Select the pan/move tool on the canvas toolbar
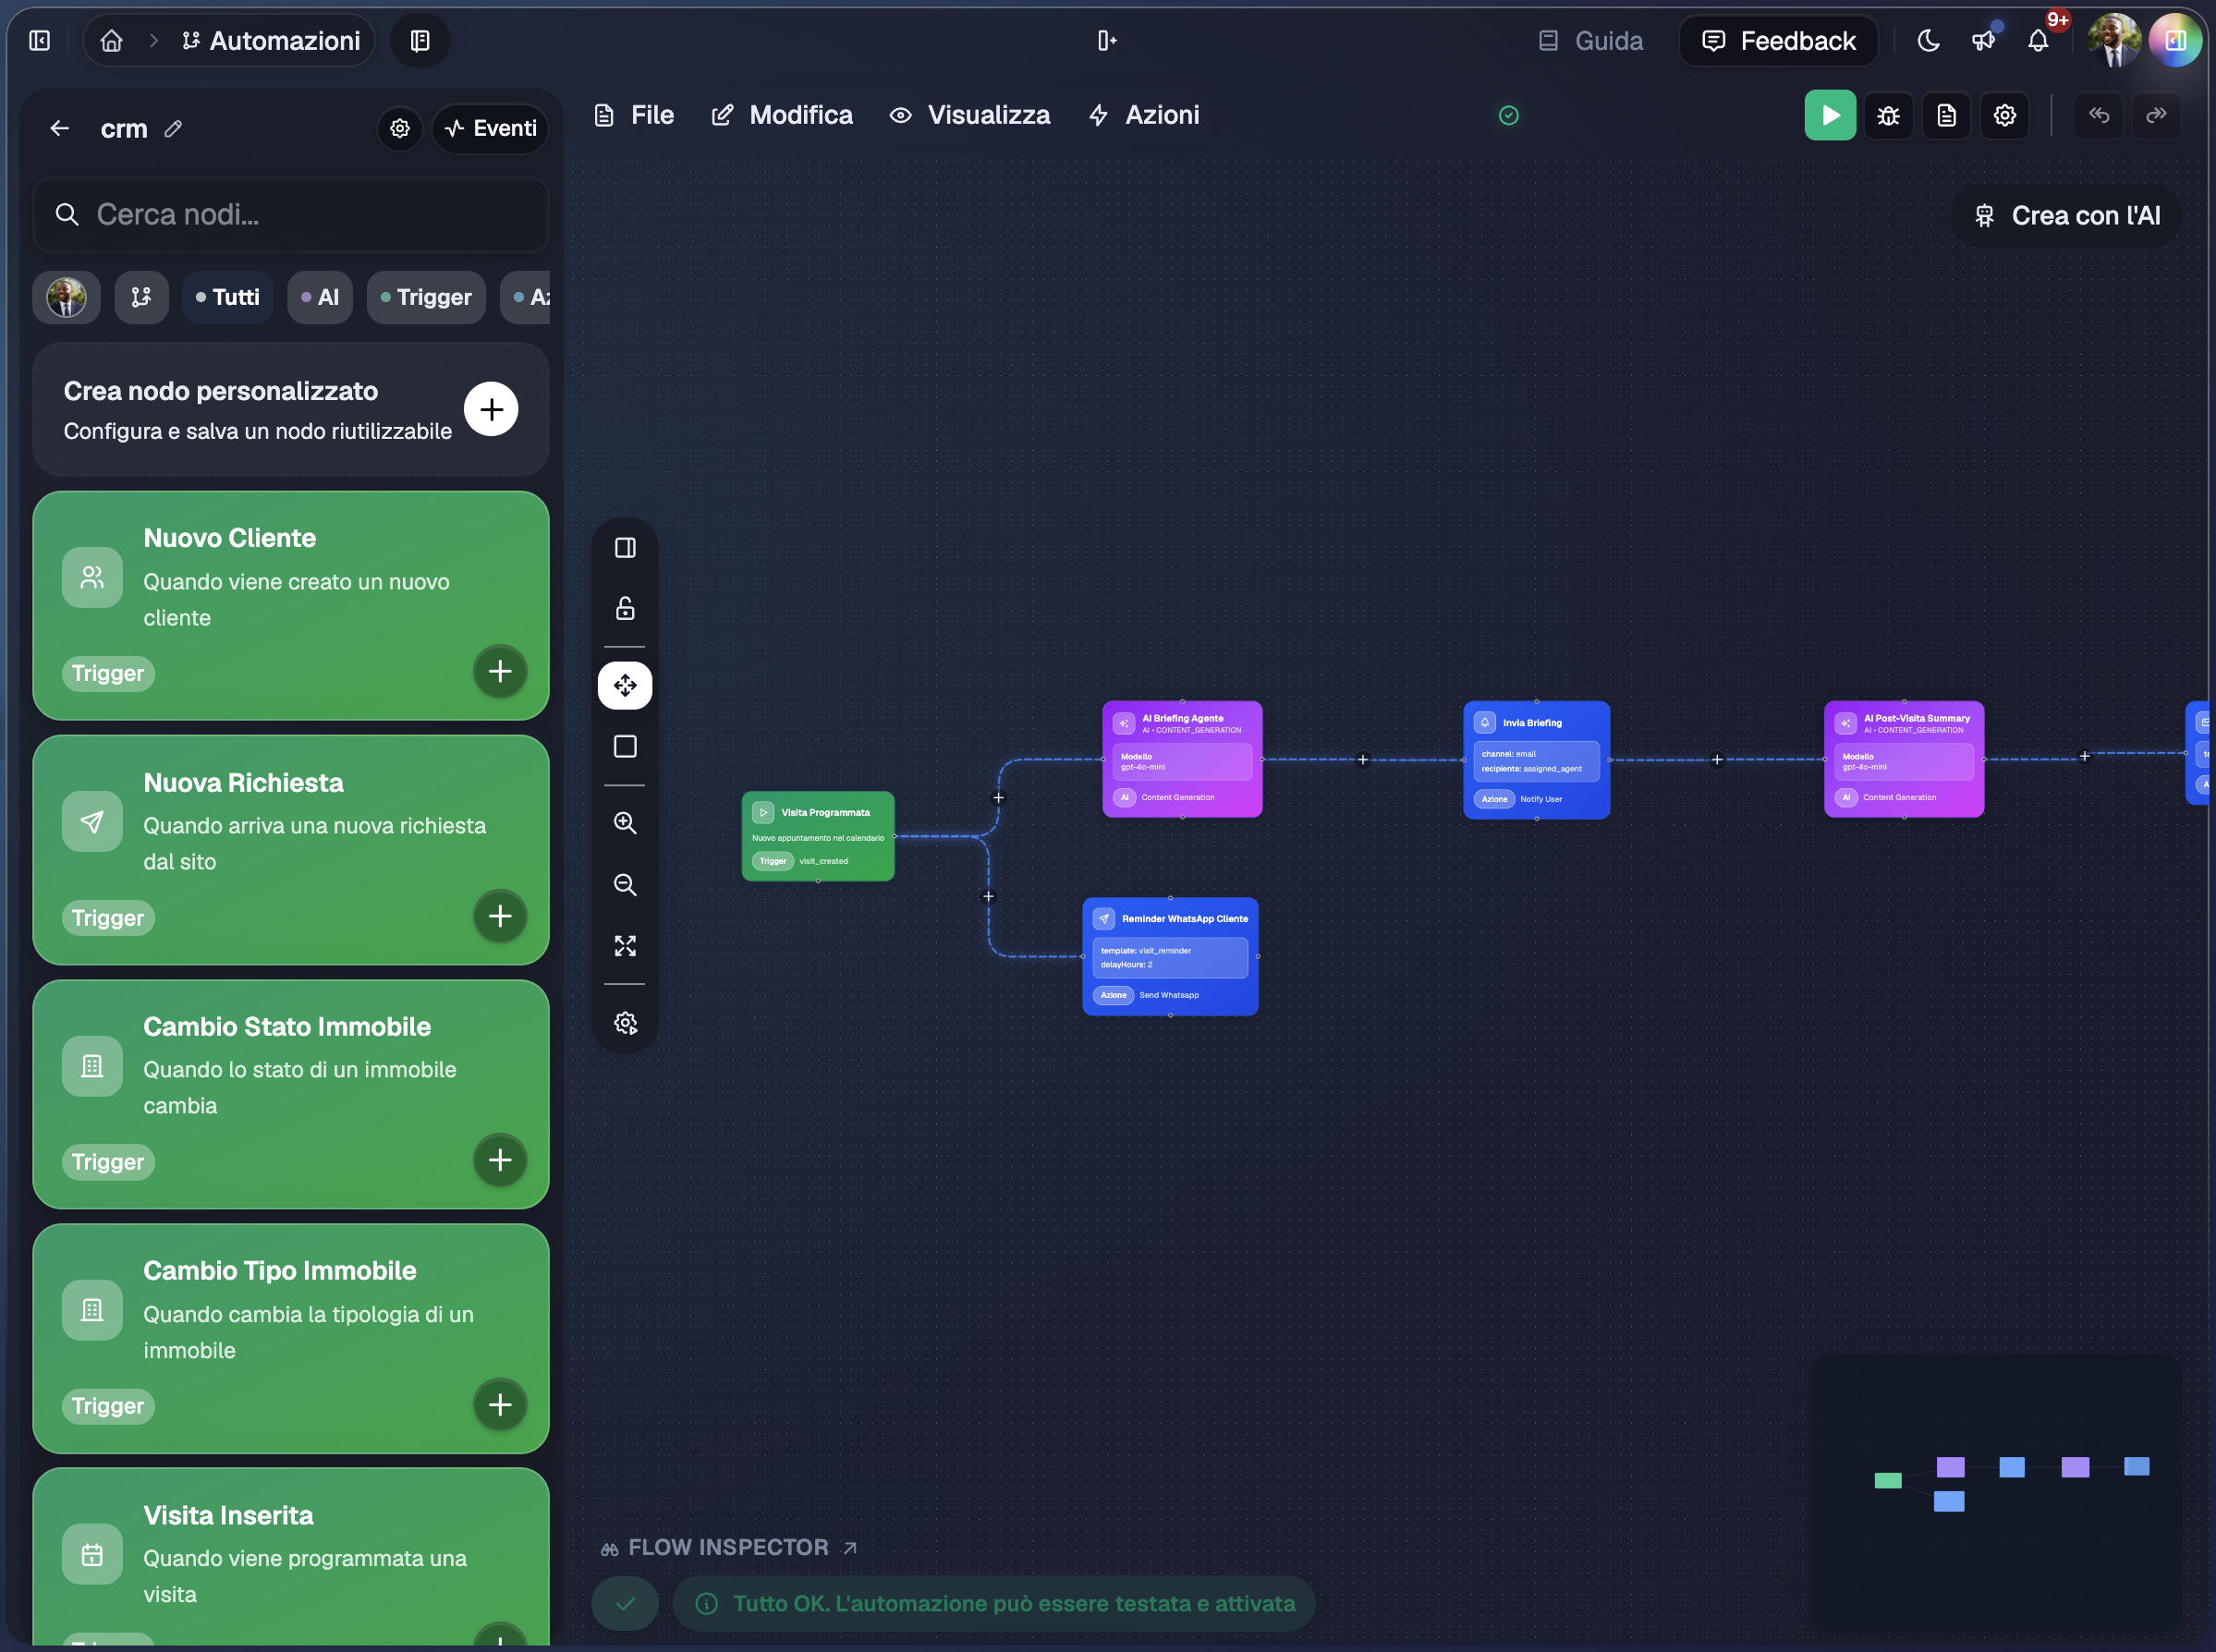 625,685
